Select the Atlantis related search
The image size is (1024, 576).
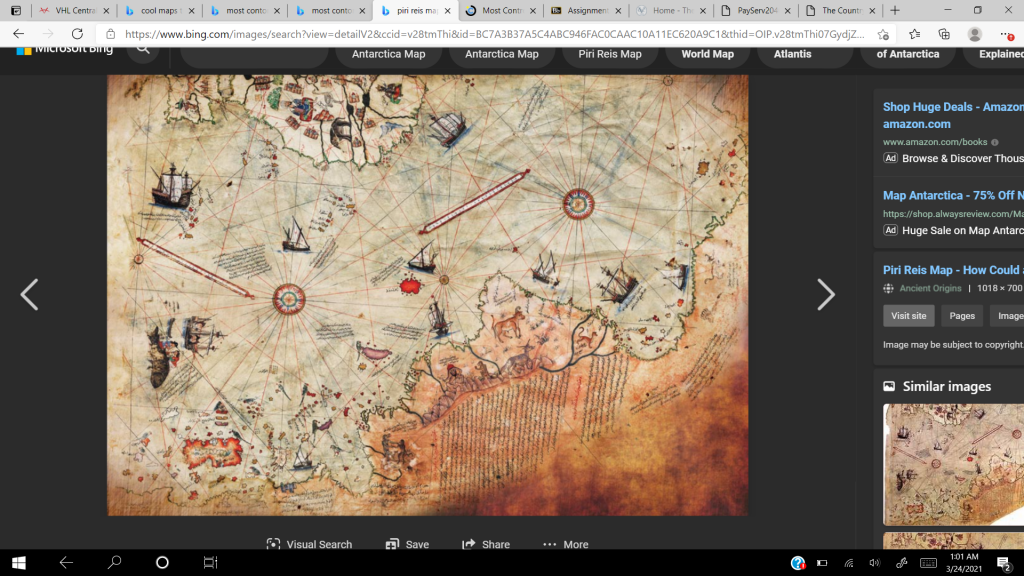pyautogui.click(x=803, y=54)
